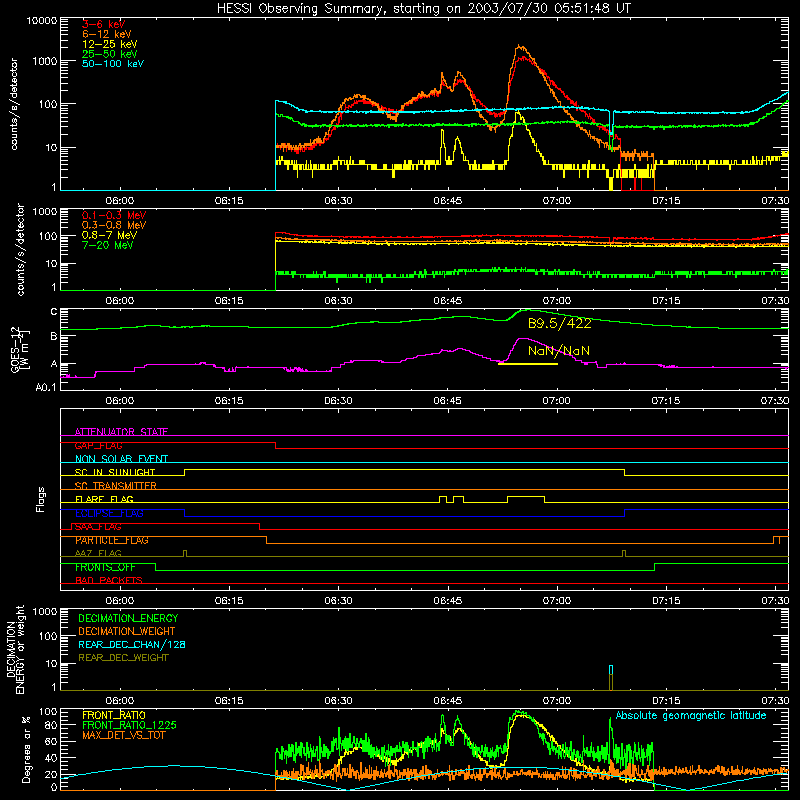Click the main 6-12 keV flare peak
The width and height of the screenshot is (800, 800).
(520, 47)
